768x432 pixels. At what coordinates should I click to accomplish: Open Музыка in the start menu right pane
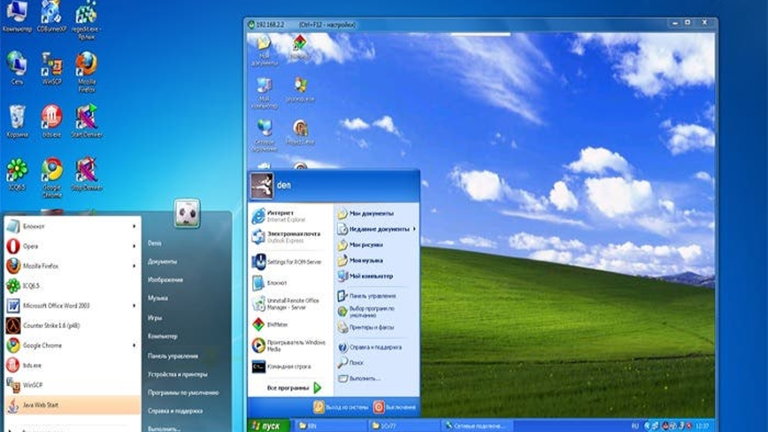point(158,298)
